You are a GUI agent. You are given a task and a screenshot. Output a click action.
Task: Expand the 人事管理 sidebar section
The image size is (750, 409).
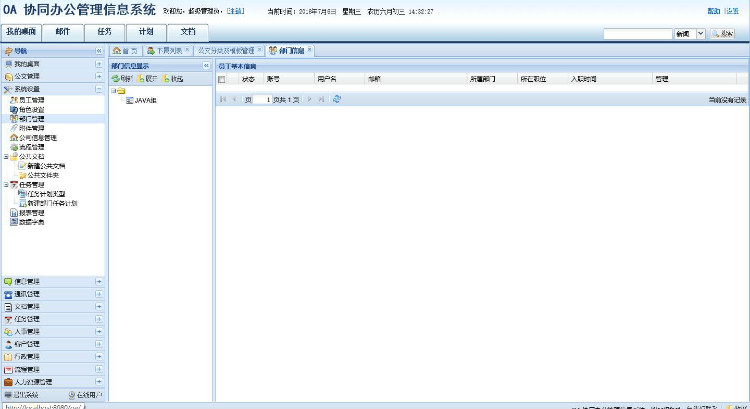pos(98,331)
